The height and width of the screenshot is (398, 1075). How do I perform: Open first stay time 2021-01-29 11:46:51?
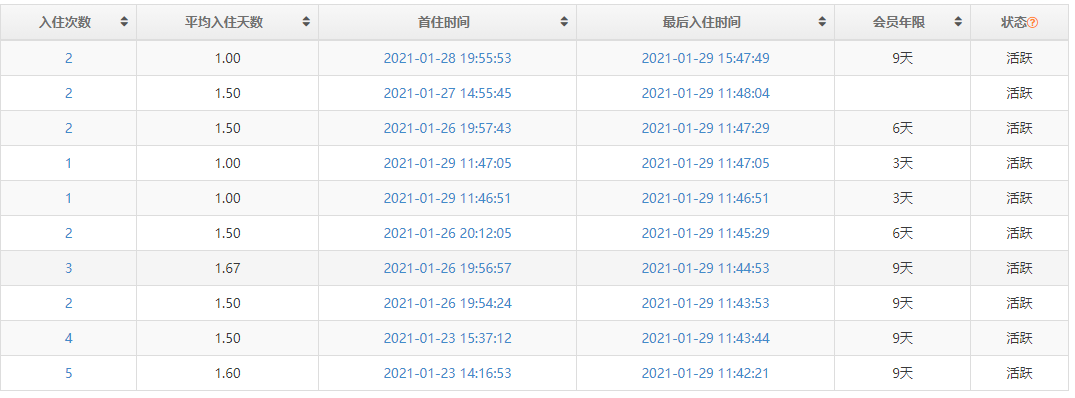pos(447,199)
